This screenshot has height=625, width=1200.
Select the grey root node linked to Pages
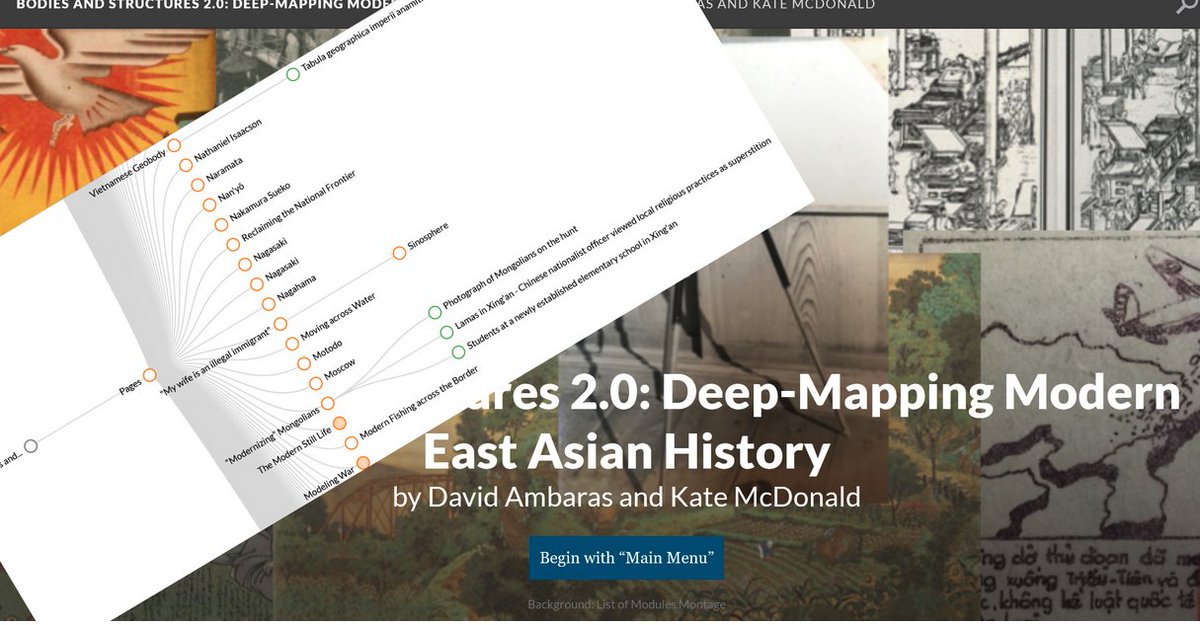coord(31,446)
